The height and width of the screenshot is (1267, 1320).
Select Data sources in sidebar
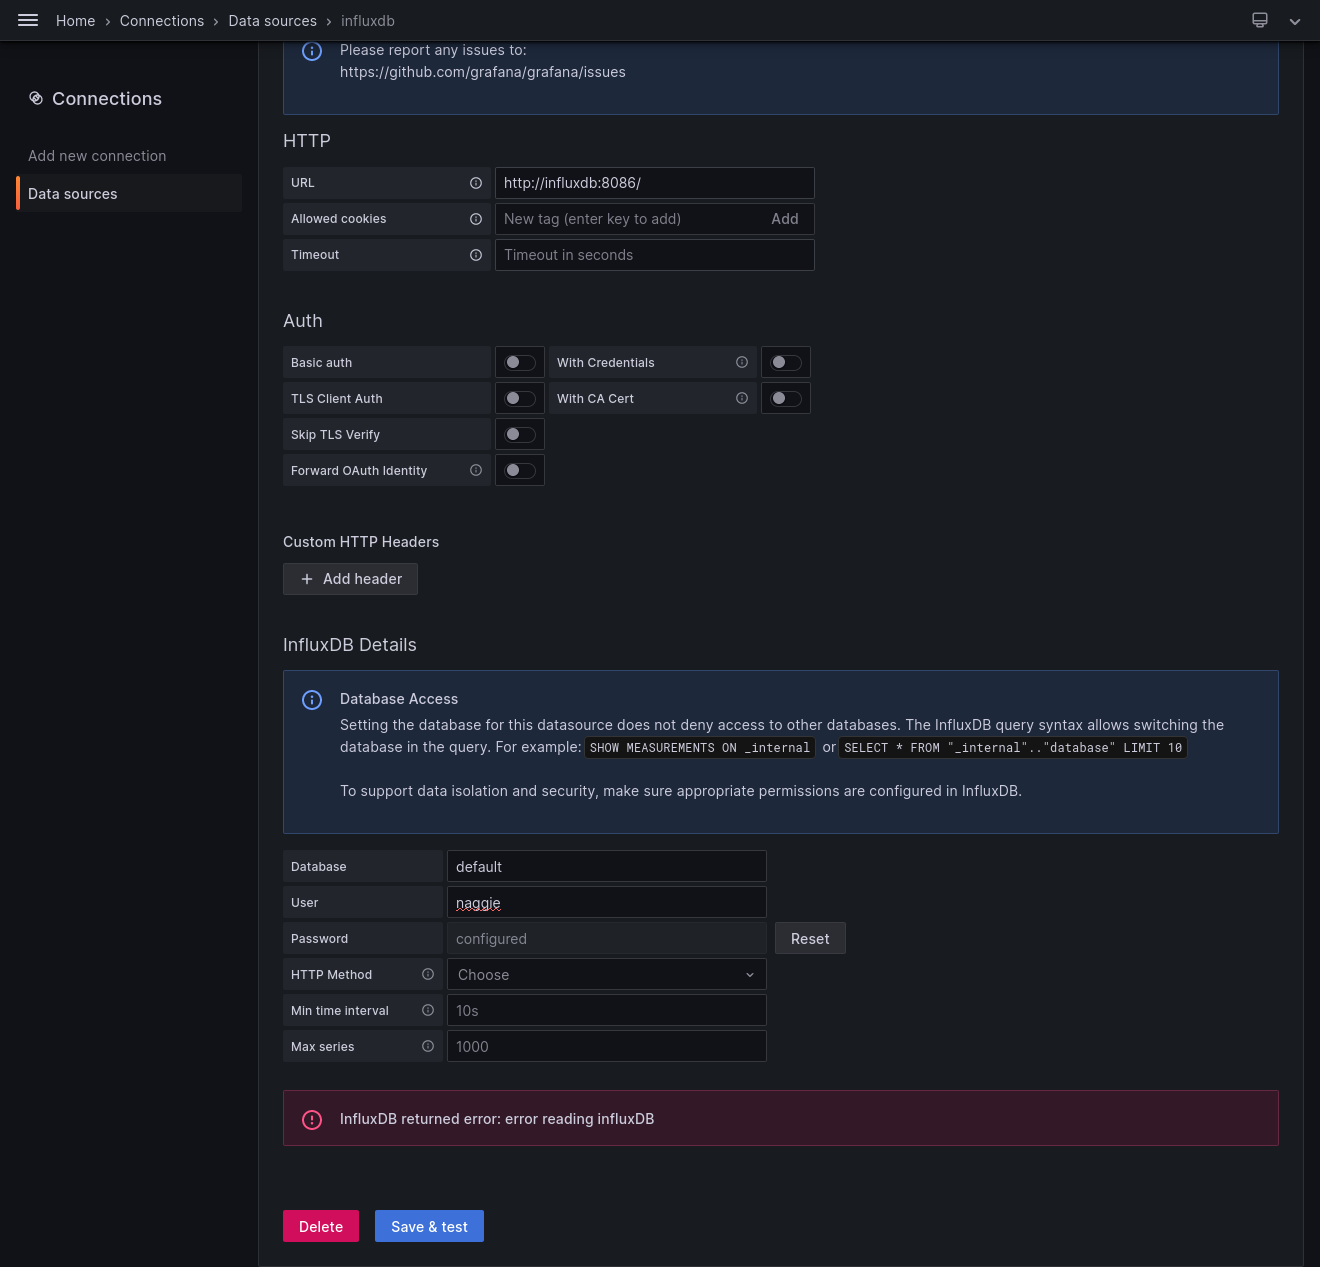coord(129,194)
